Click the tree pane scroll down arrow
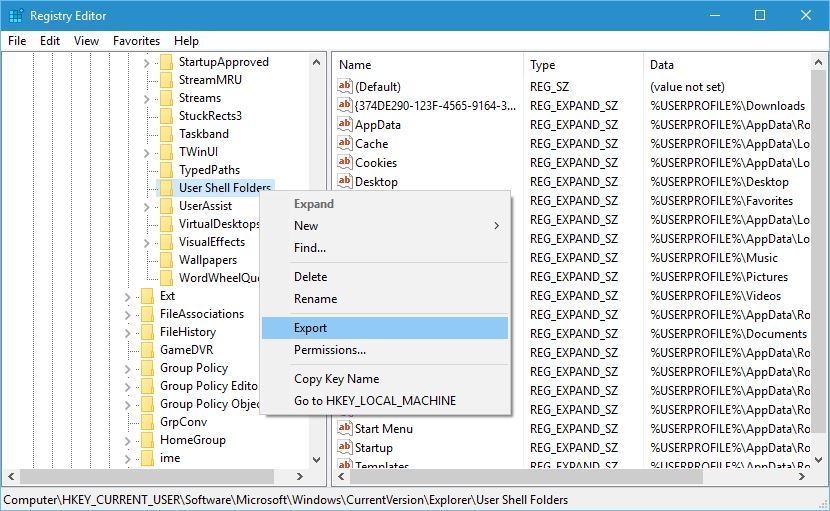This screenshot has height=511, width=830. (x=317, y=460)
